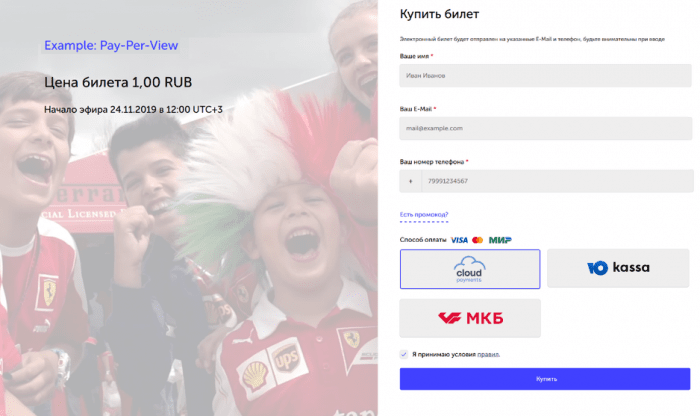This screenshot has width=700, height=416.
Task: Focus the 'Ваш E-Mail' input field
Action: coord(546,128)
